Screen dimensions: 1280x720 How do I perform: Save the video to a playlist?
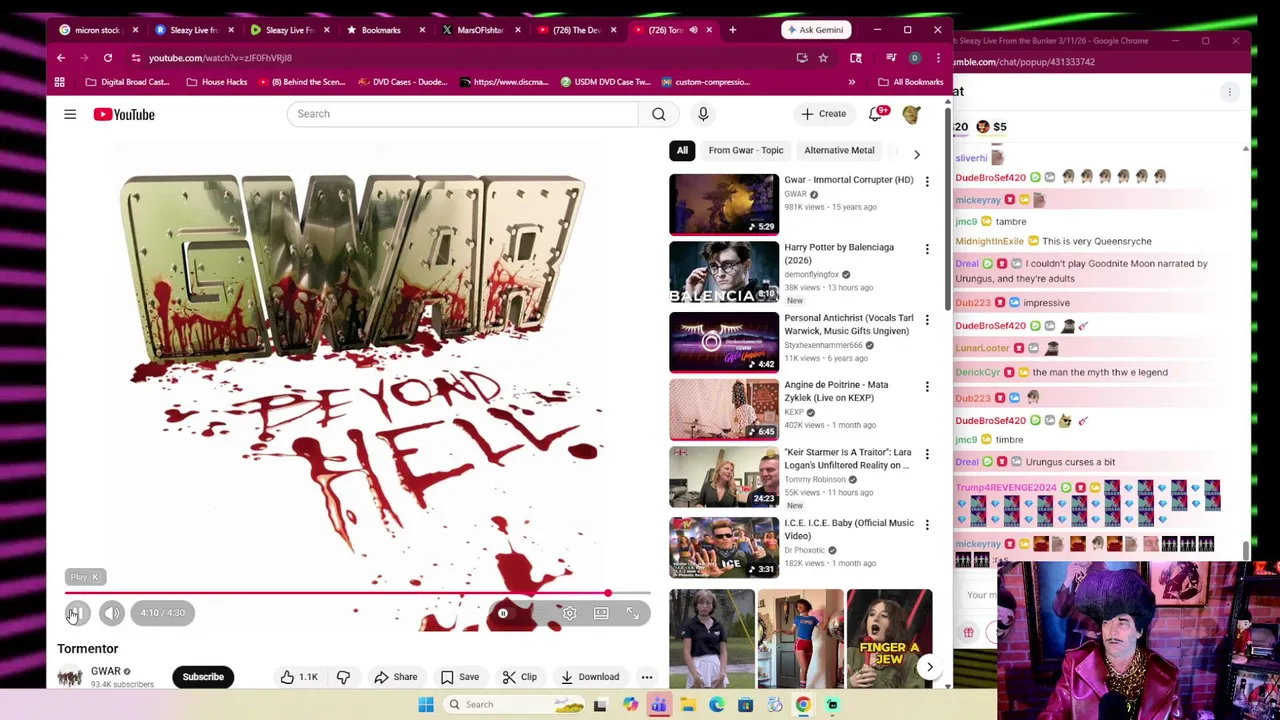459,677
